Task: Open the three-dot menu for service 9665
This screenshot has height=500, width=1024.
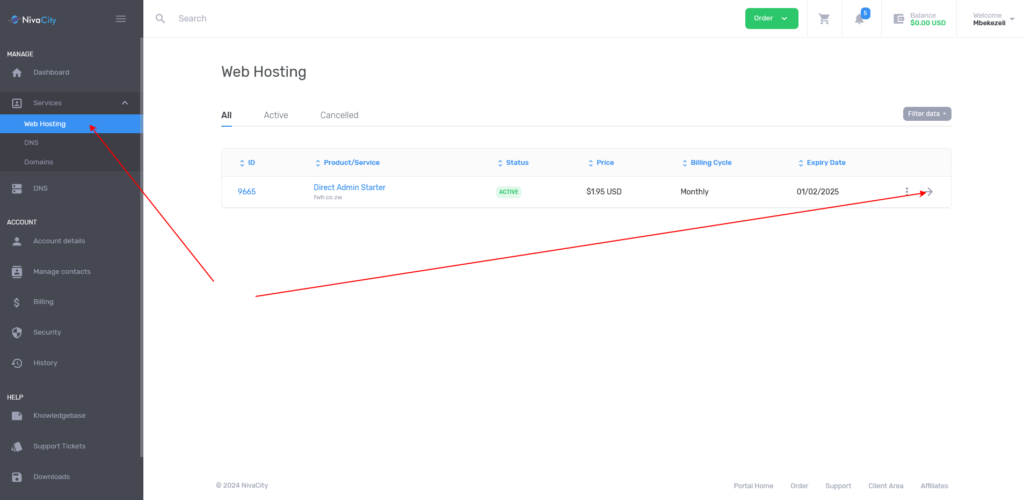Action: click(906, 192)
